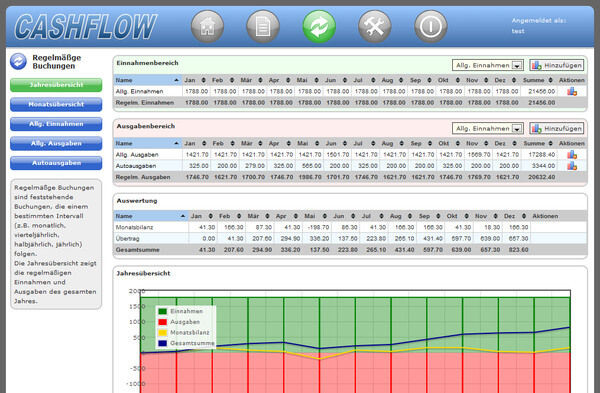Click the CASHFLOW logo
The width and height of the screenshot is (600, 393).
pyautogui.click(x=86, y=27)
